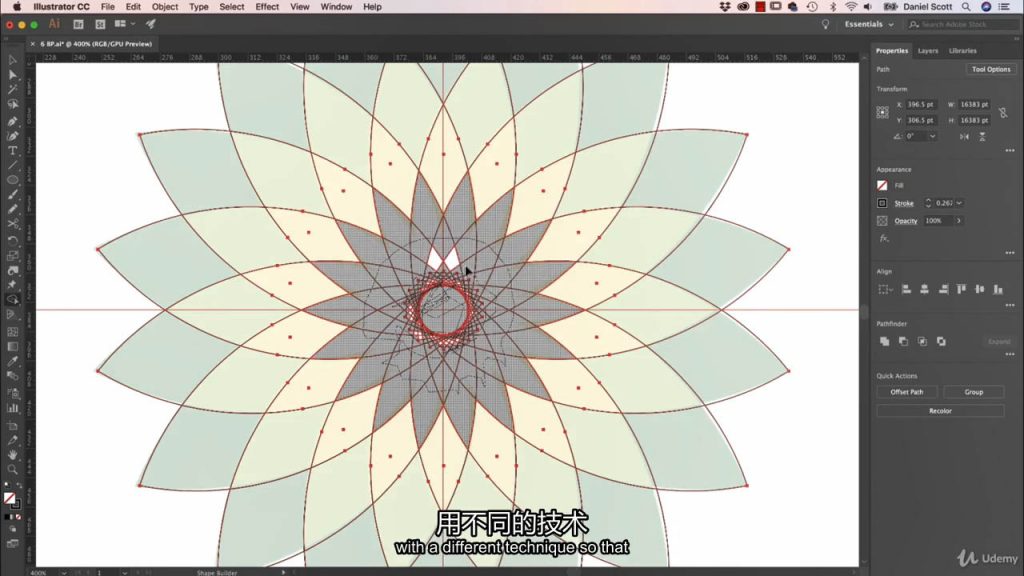Select the Ellipse tool
This screenshot has width=1024, height=576.
pos(12,180)
